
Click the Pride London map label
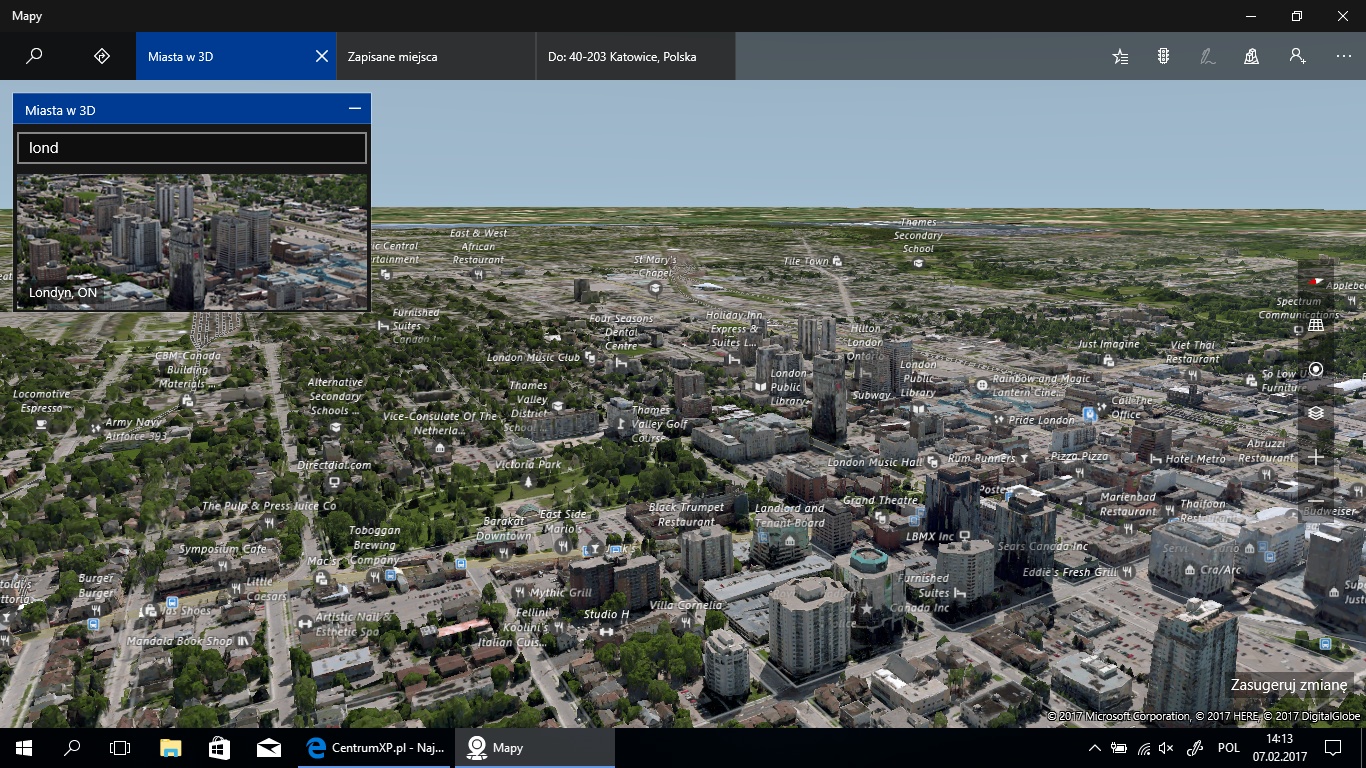1042,420
